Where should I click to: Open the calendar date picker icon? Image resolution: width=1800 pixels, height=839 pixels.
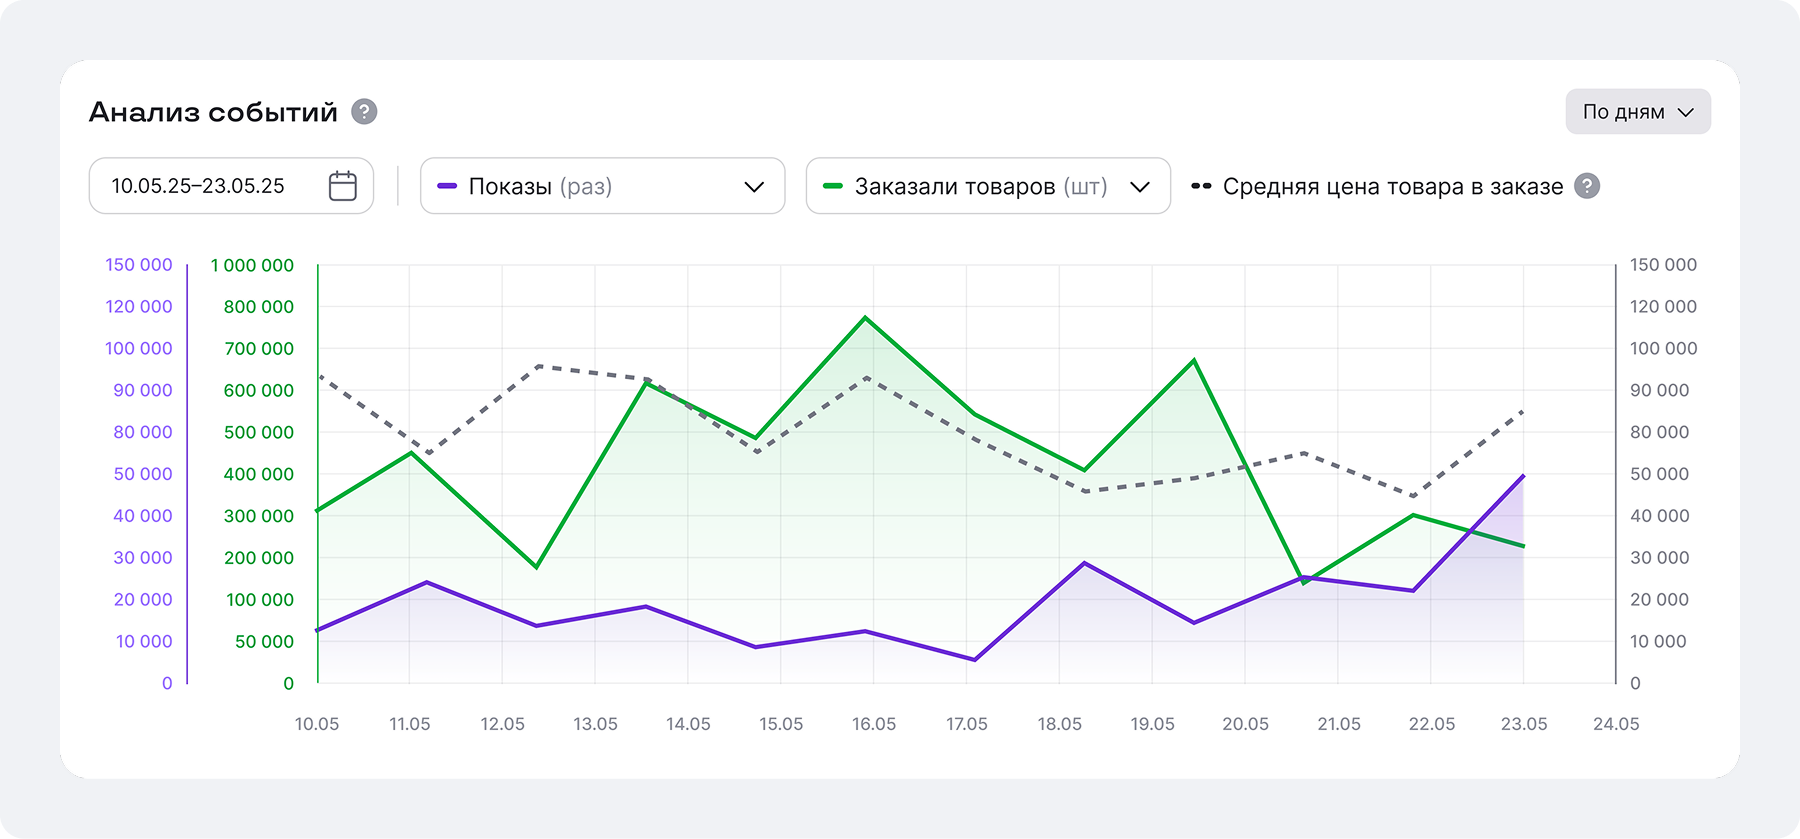pyautogui.click(x=343, y=186)
